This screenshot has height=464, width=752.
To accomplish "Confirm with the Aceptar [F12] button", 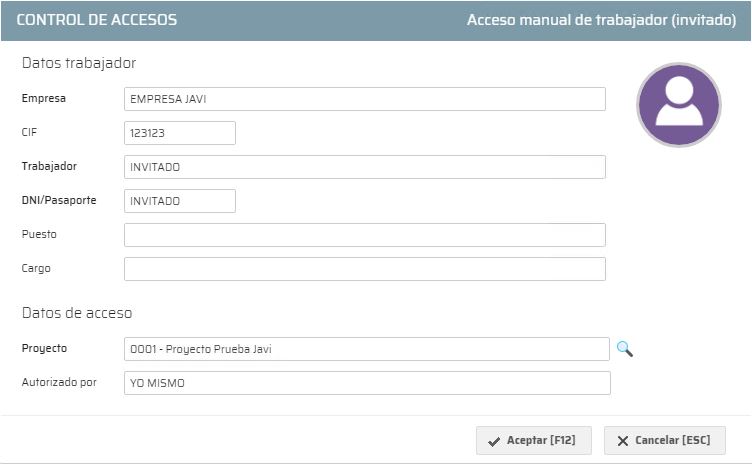I will coord(534,441).
